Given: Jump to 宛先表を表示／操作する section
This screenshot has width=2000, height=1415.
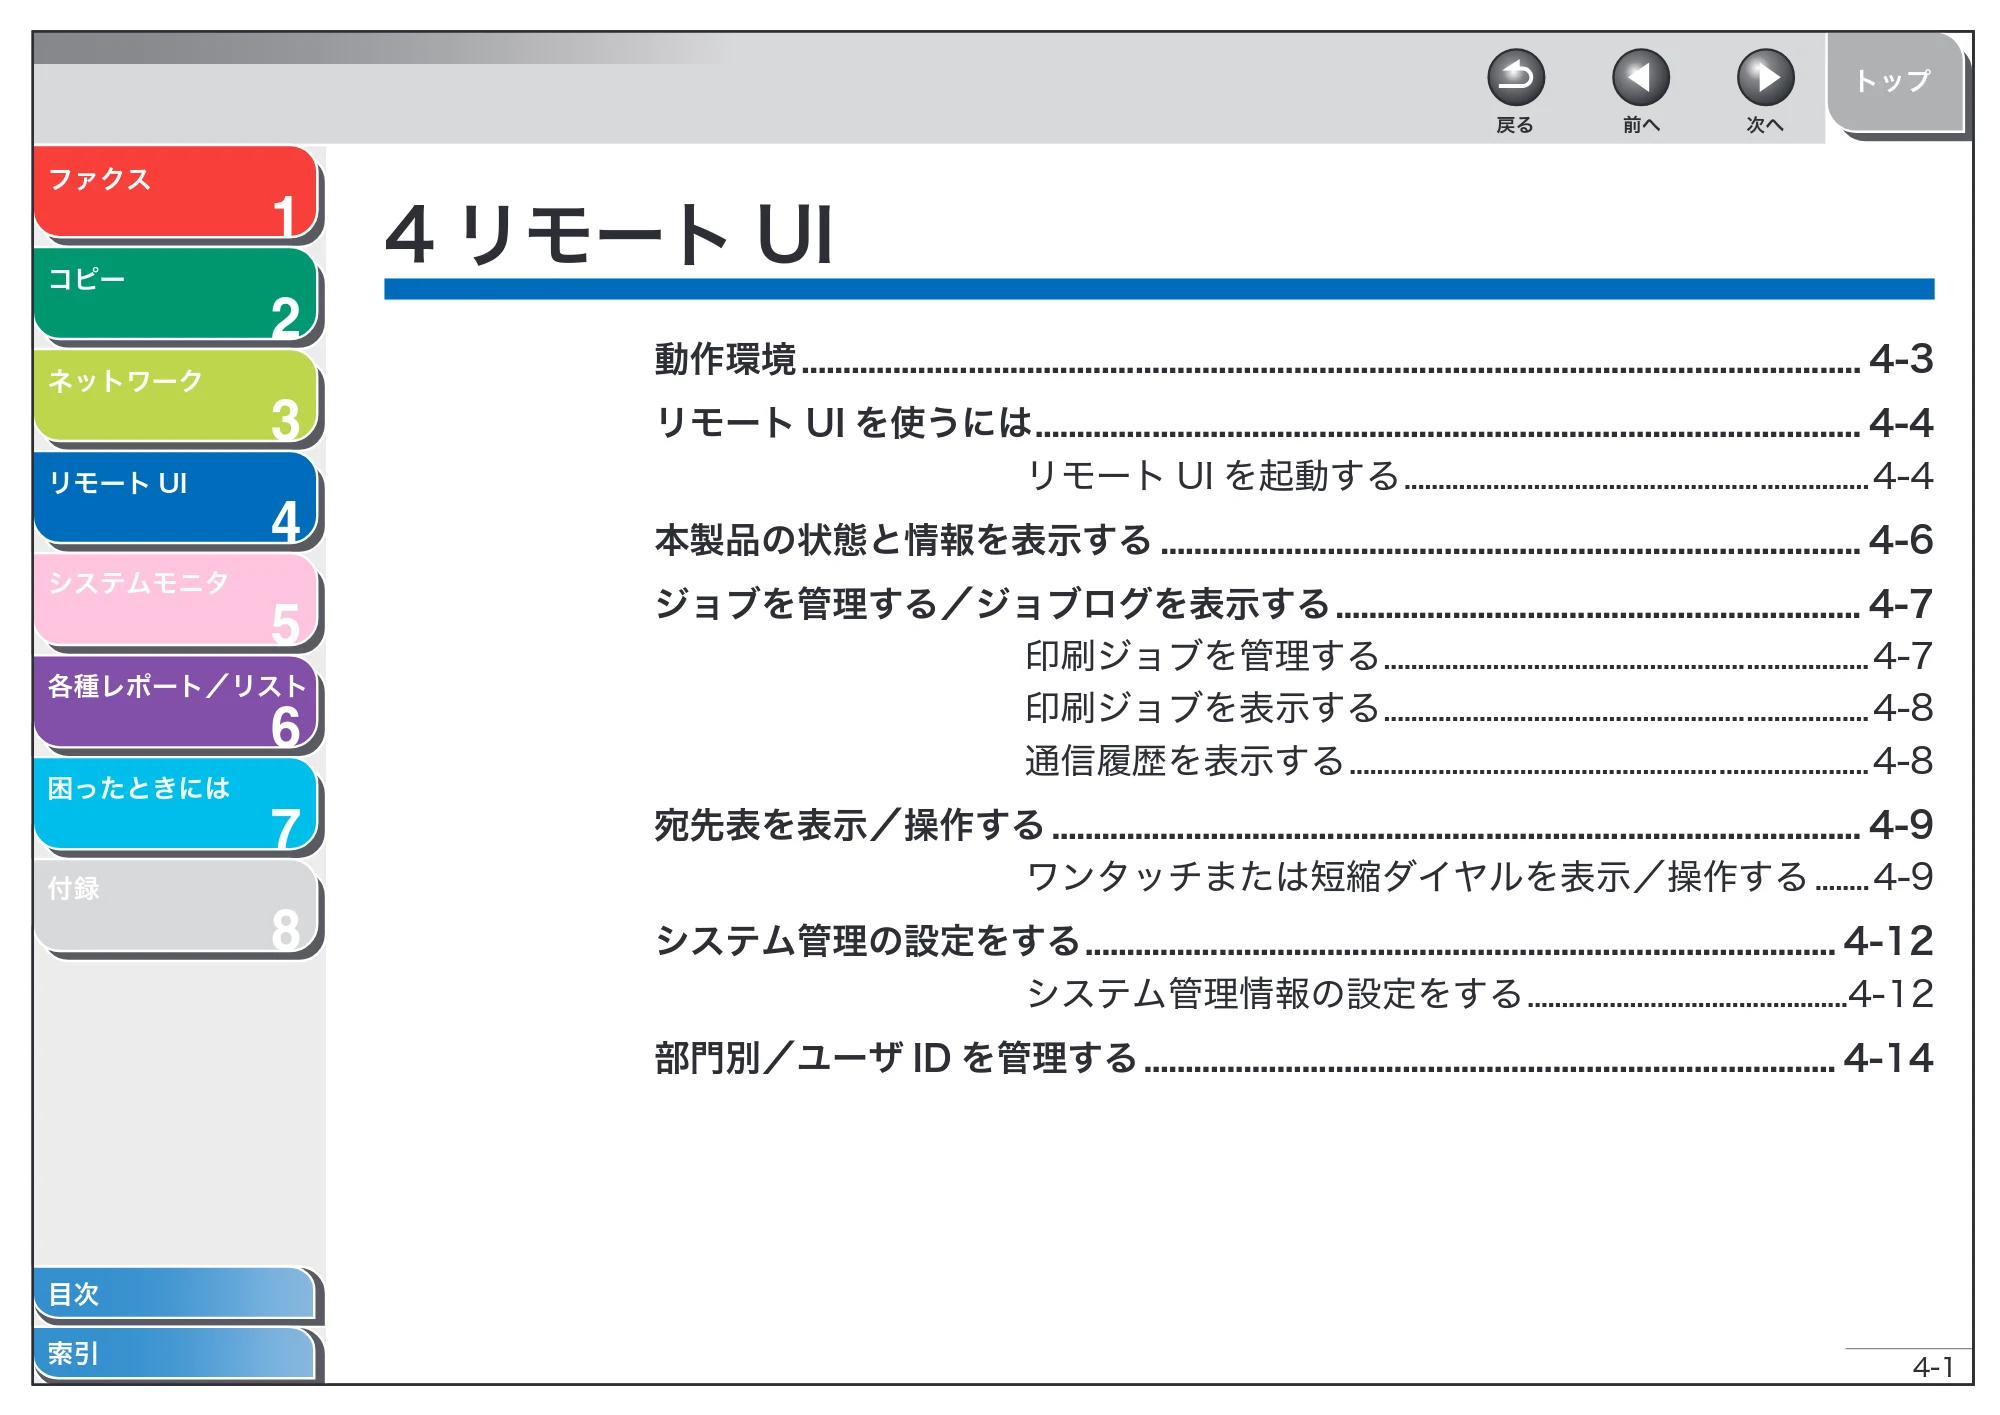Looking at the screenshot, I should (x=1293, y=825).
